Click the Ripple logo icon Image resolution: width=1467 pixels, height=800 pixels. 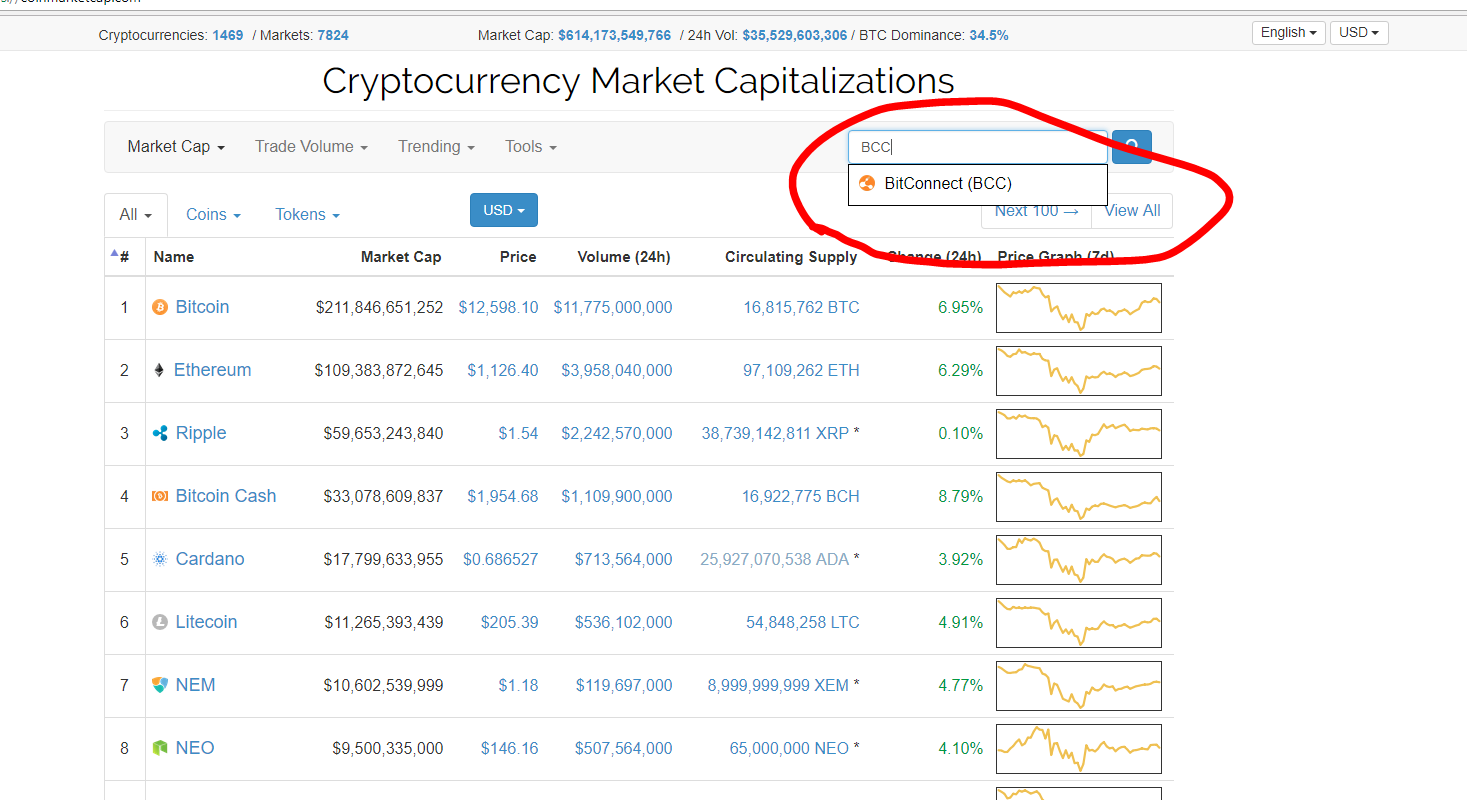tap(160, 433)
